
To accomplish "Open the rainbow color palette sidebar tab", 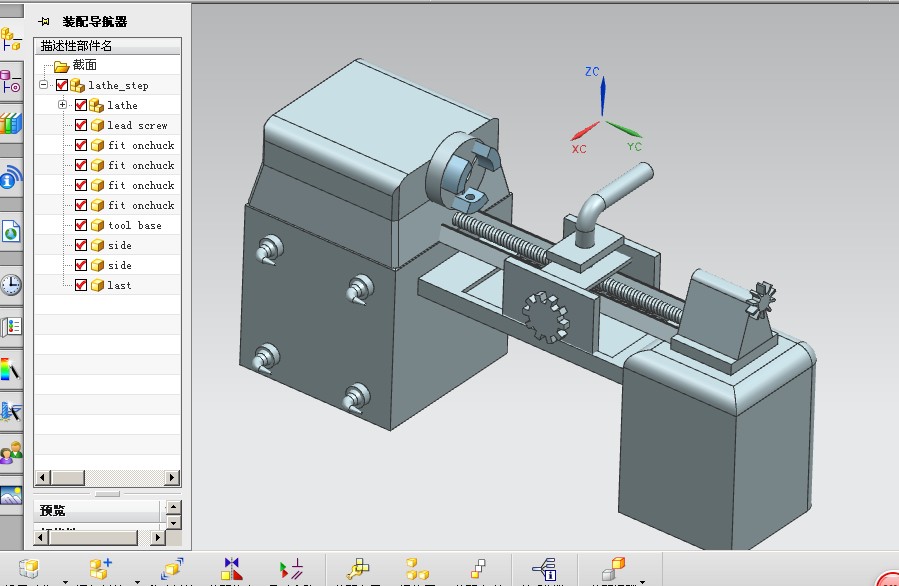I will [11, 369].
